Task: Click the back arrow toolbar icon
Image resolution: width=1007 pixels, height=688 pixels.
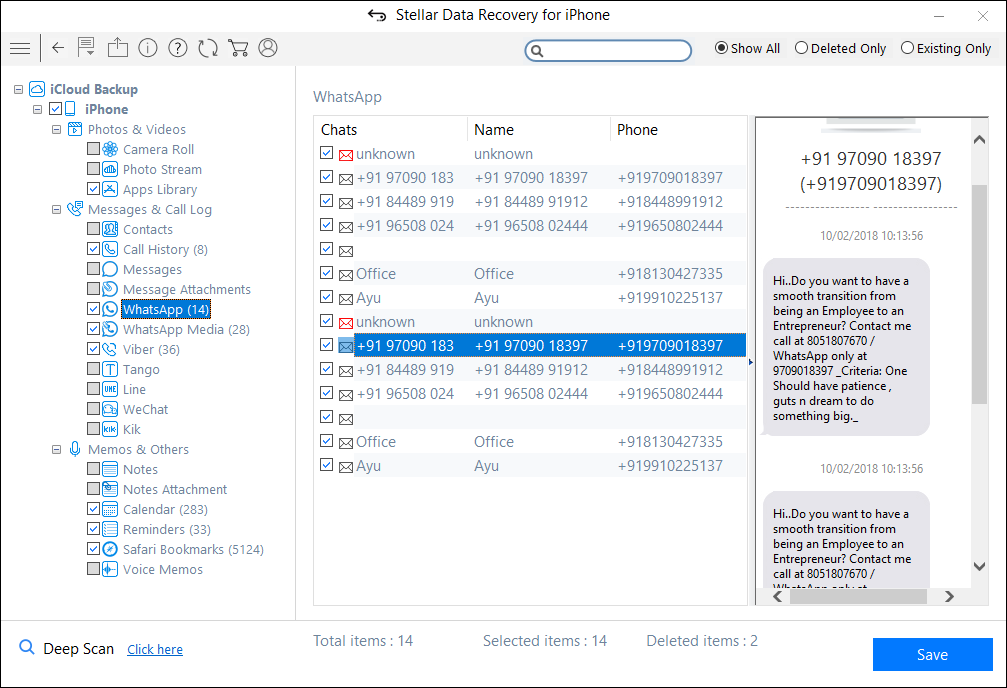Action: pyautogui.click(x=58, y=48)
